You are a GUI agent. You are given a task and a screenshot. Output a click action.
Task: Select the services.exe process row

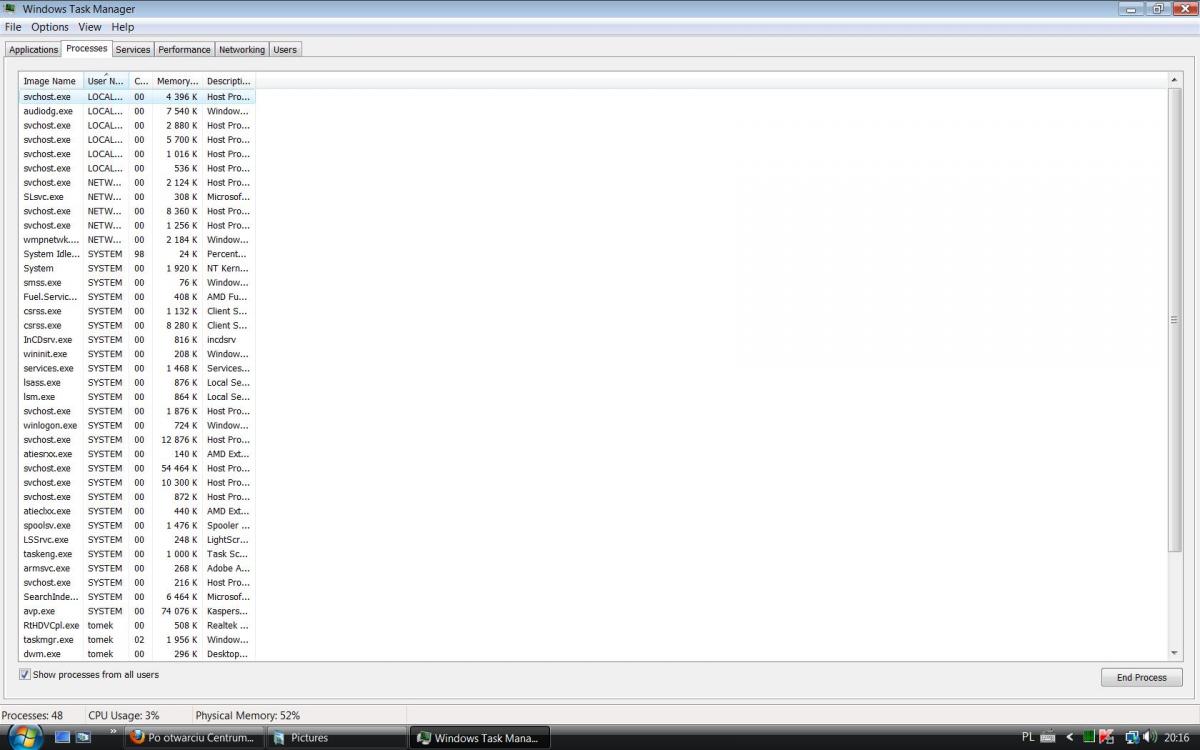click(137, 368)
